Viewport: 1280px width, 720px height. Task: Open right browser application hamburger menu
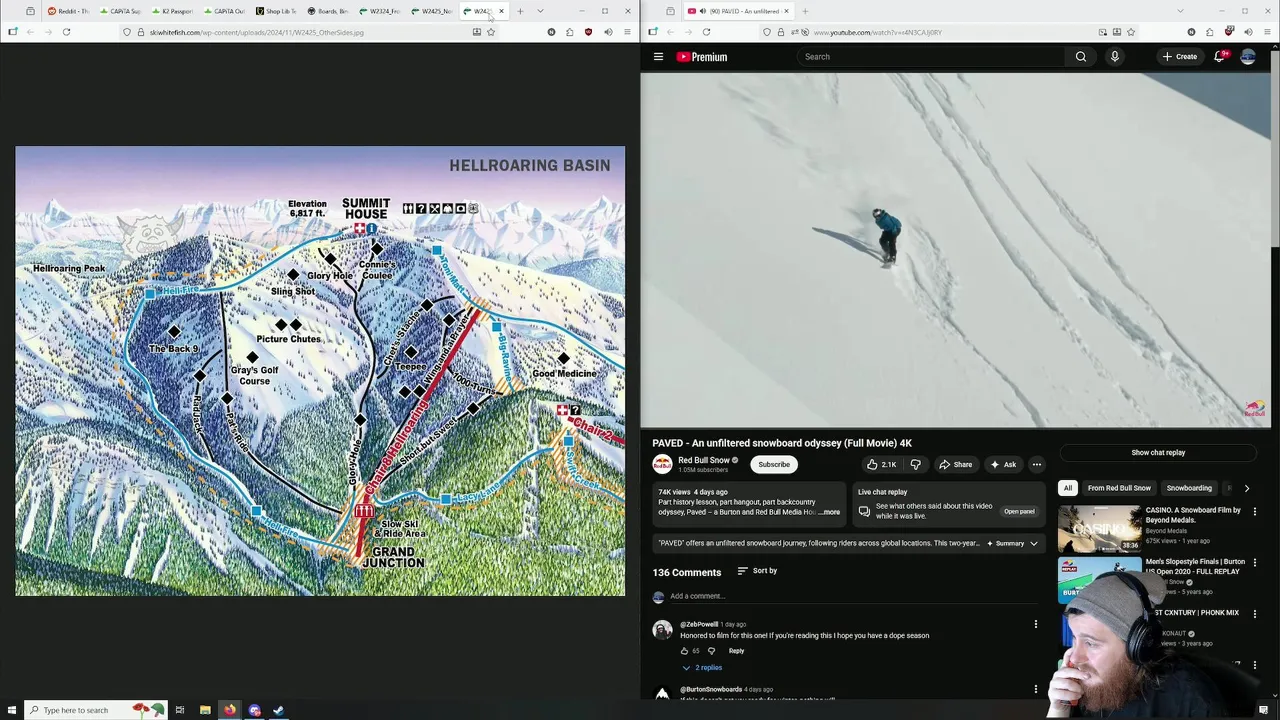click(x=1267, y=32)
